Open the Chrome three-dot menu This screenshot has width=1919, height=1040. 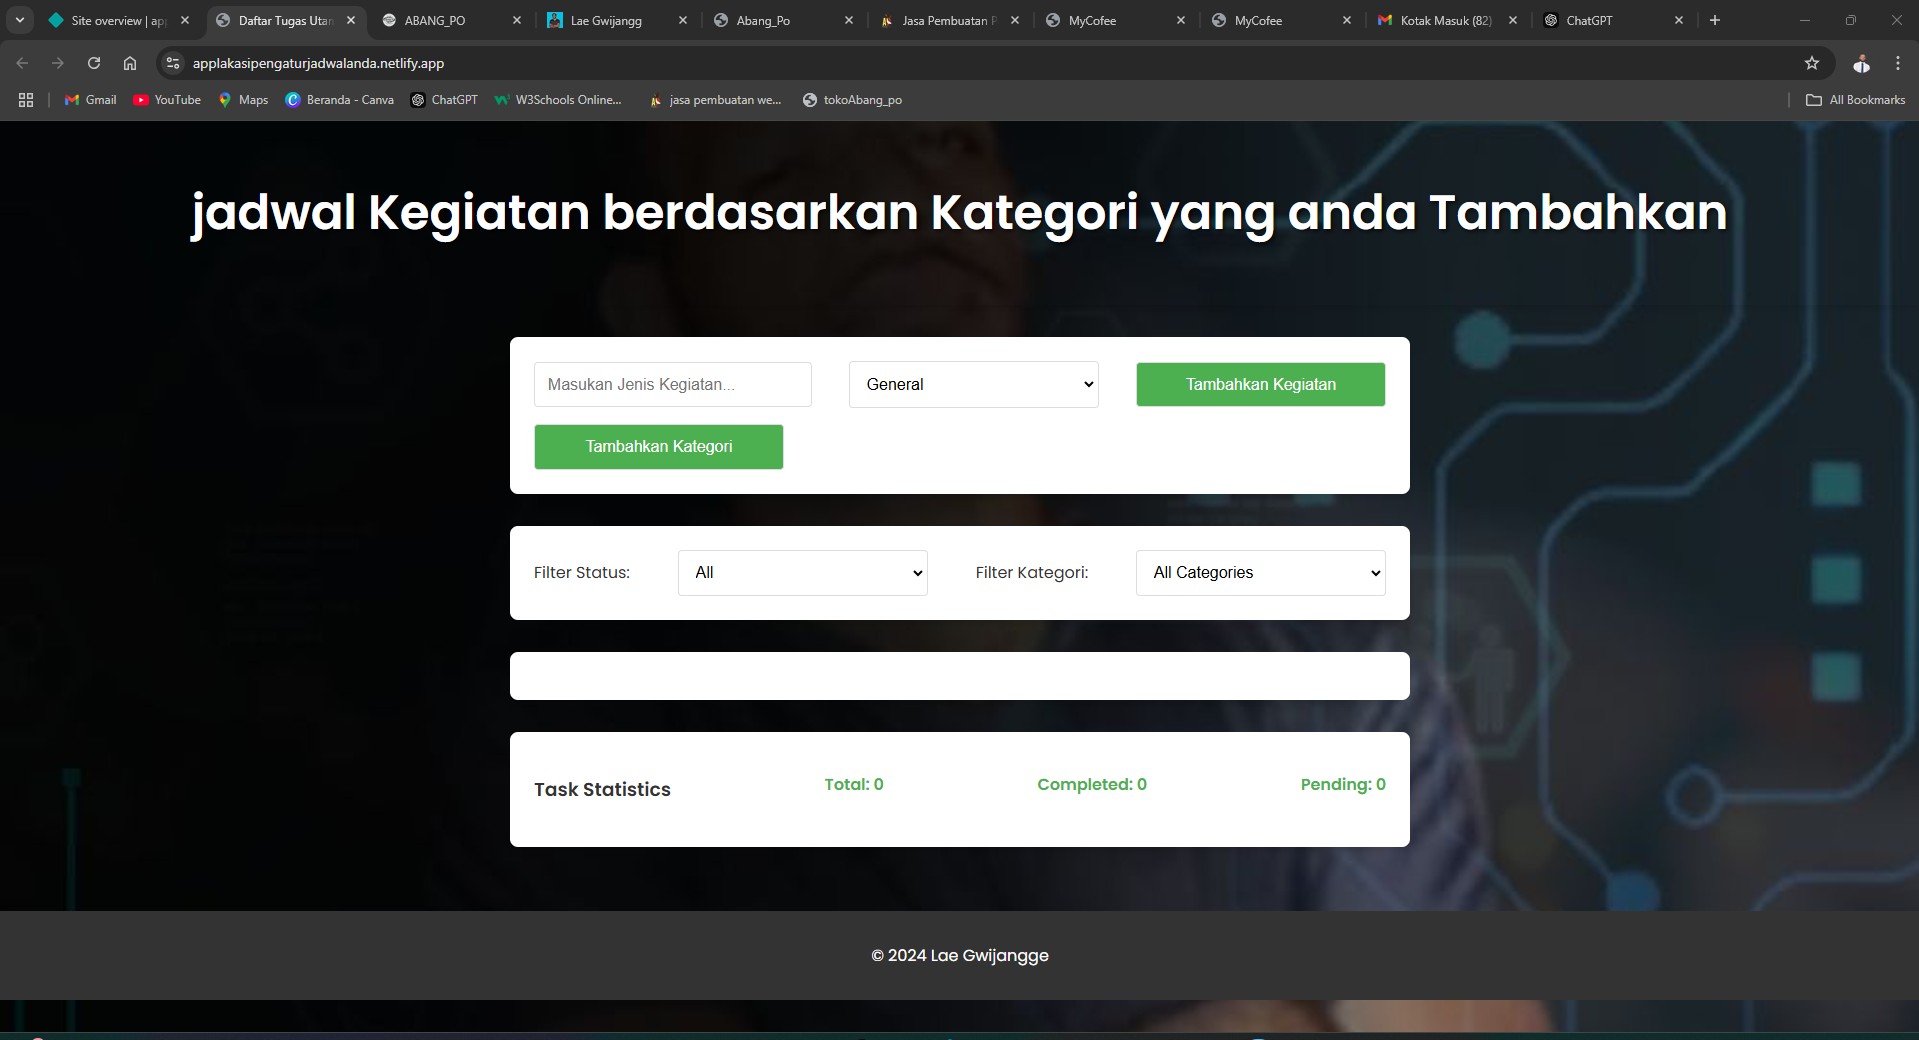(1897, 63)
